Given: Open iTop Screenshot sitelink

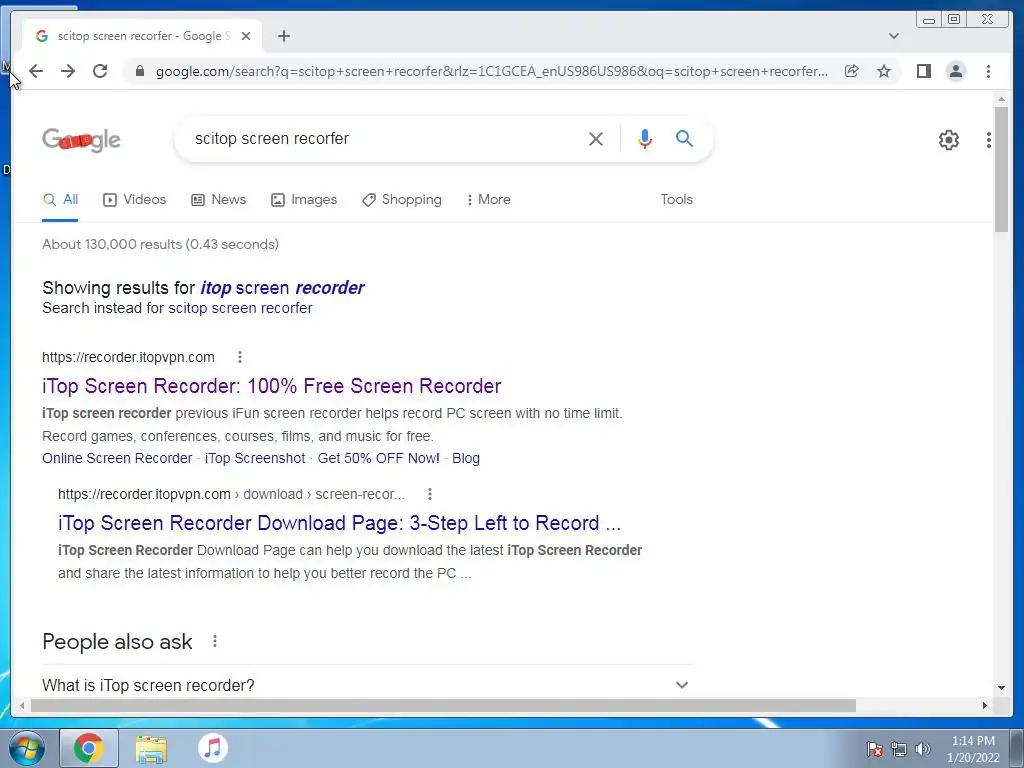Looking at the screenshot, I should [x=255, y=458].
